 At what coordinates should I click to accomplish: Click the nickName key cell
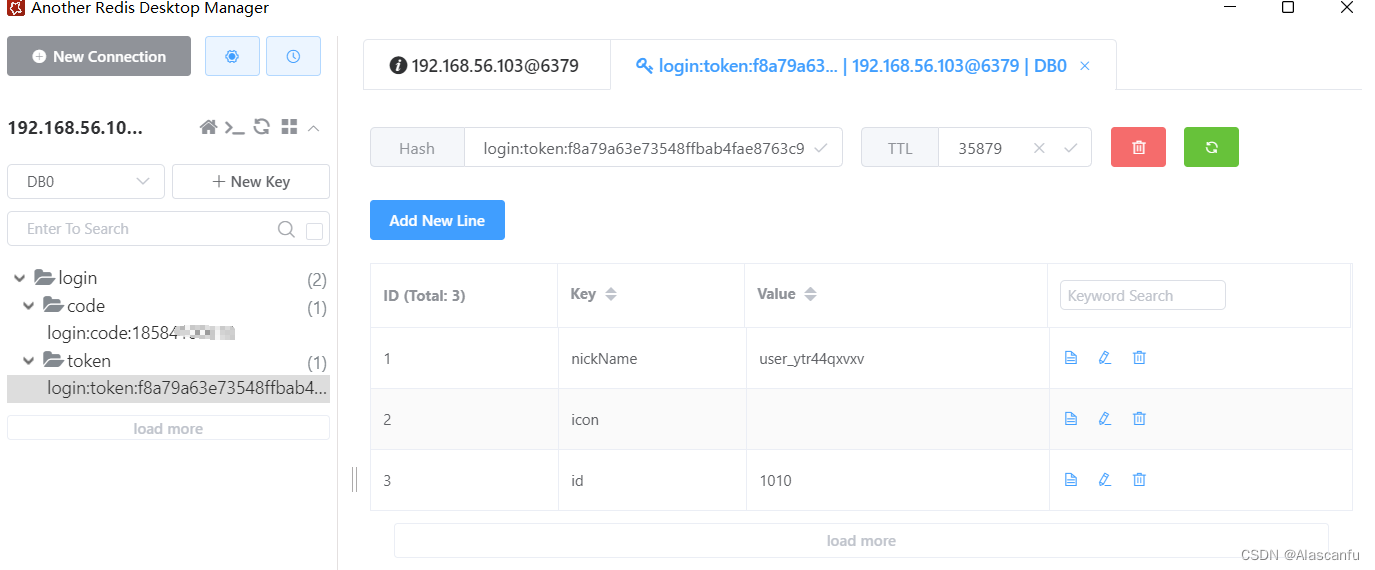(x=651, y=359)
